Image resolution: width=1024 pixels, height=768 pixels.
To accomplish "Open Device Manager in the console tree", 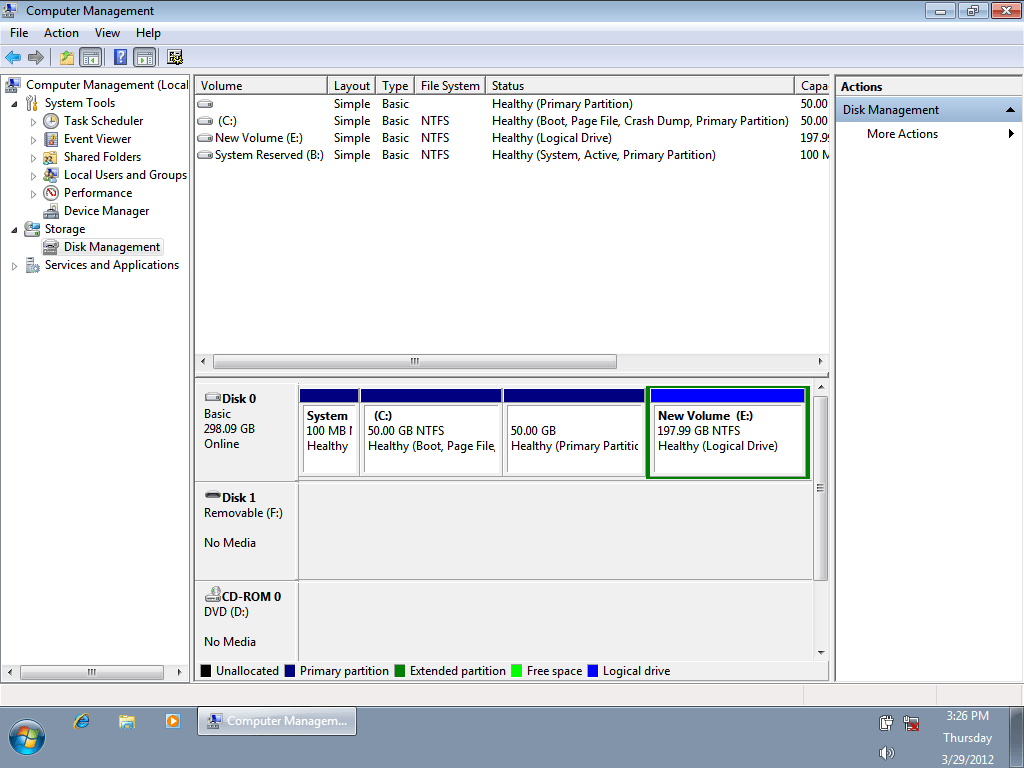I will click(106, 211).
